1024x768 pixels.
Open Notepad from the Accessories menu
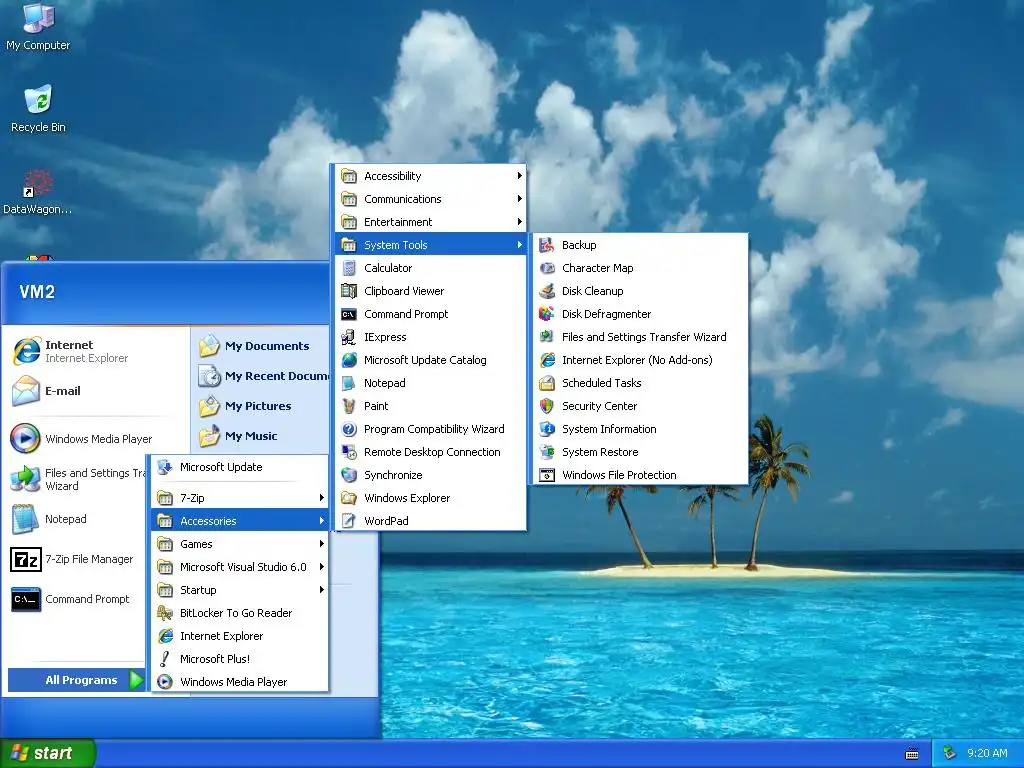(430, 383)
